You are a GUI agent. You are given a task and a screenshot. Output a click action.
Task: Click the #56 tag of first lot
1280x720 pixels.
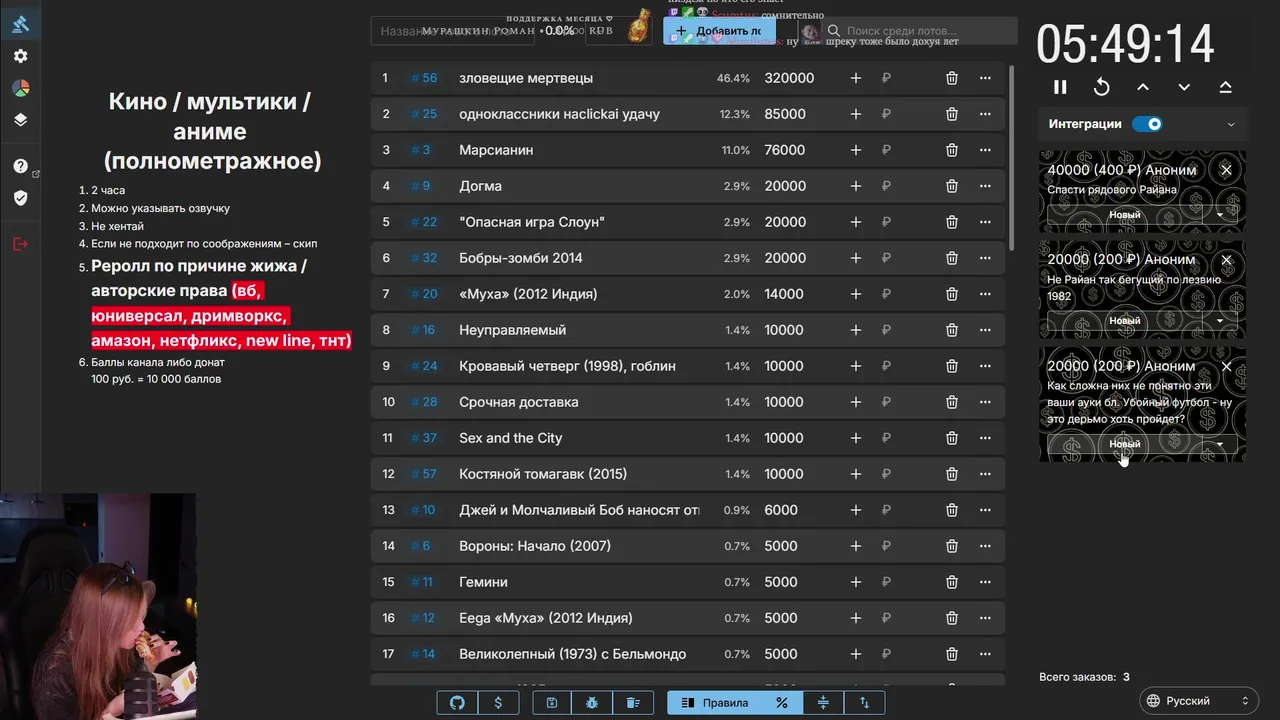pos(424,78)
